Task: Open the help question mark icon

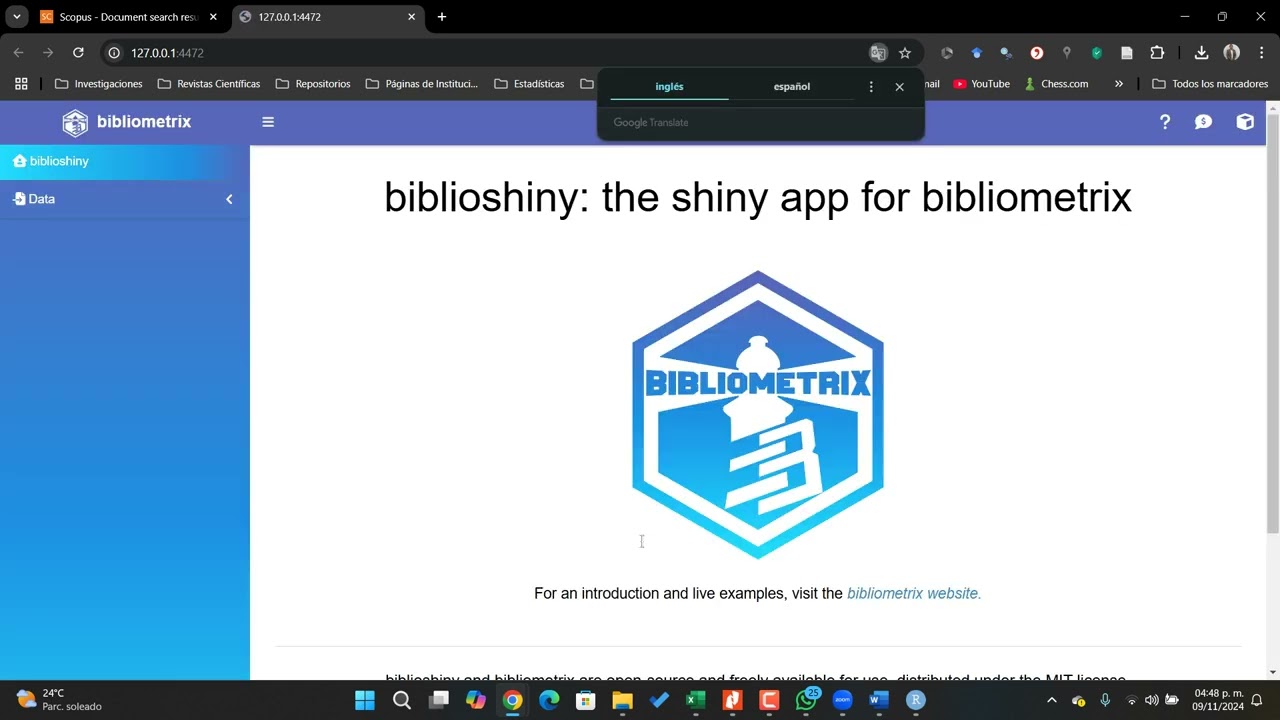Action: pos(1165,122)
